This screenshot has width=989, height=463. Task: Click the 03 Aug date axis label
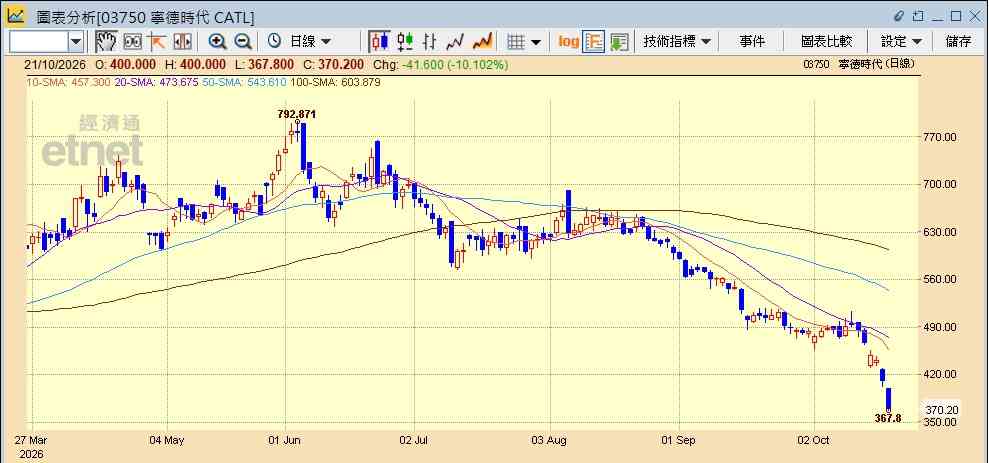pyautogui.click(x=551, y=440)
